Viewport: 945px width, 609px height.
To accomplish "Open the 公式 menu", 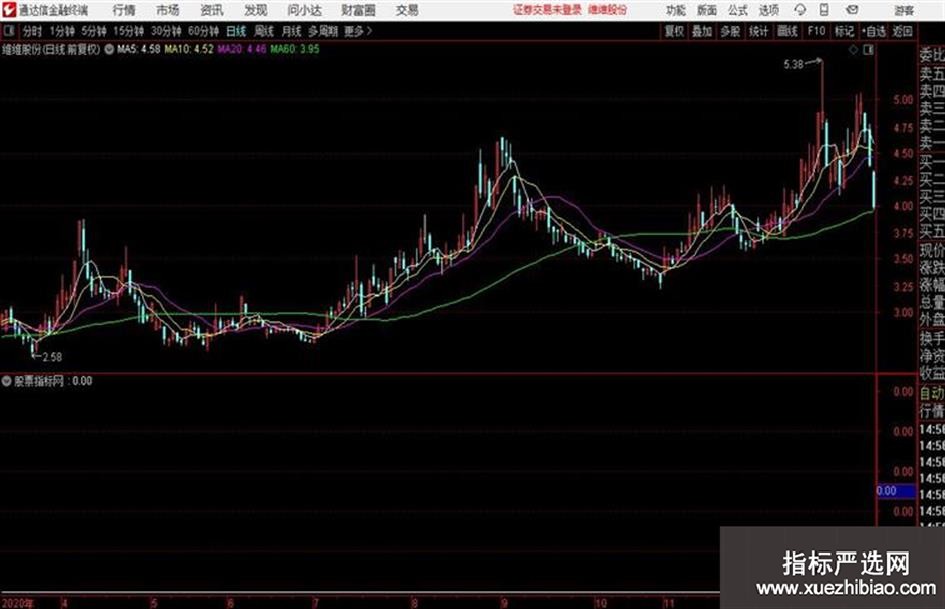I will [x=738, y=10].
